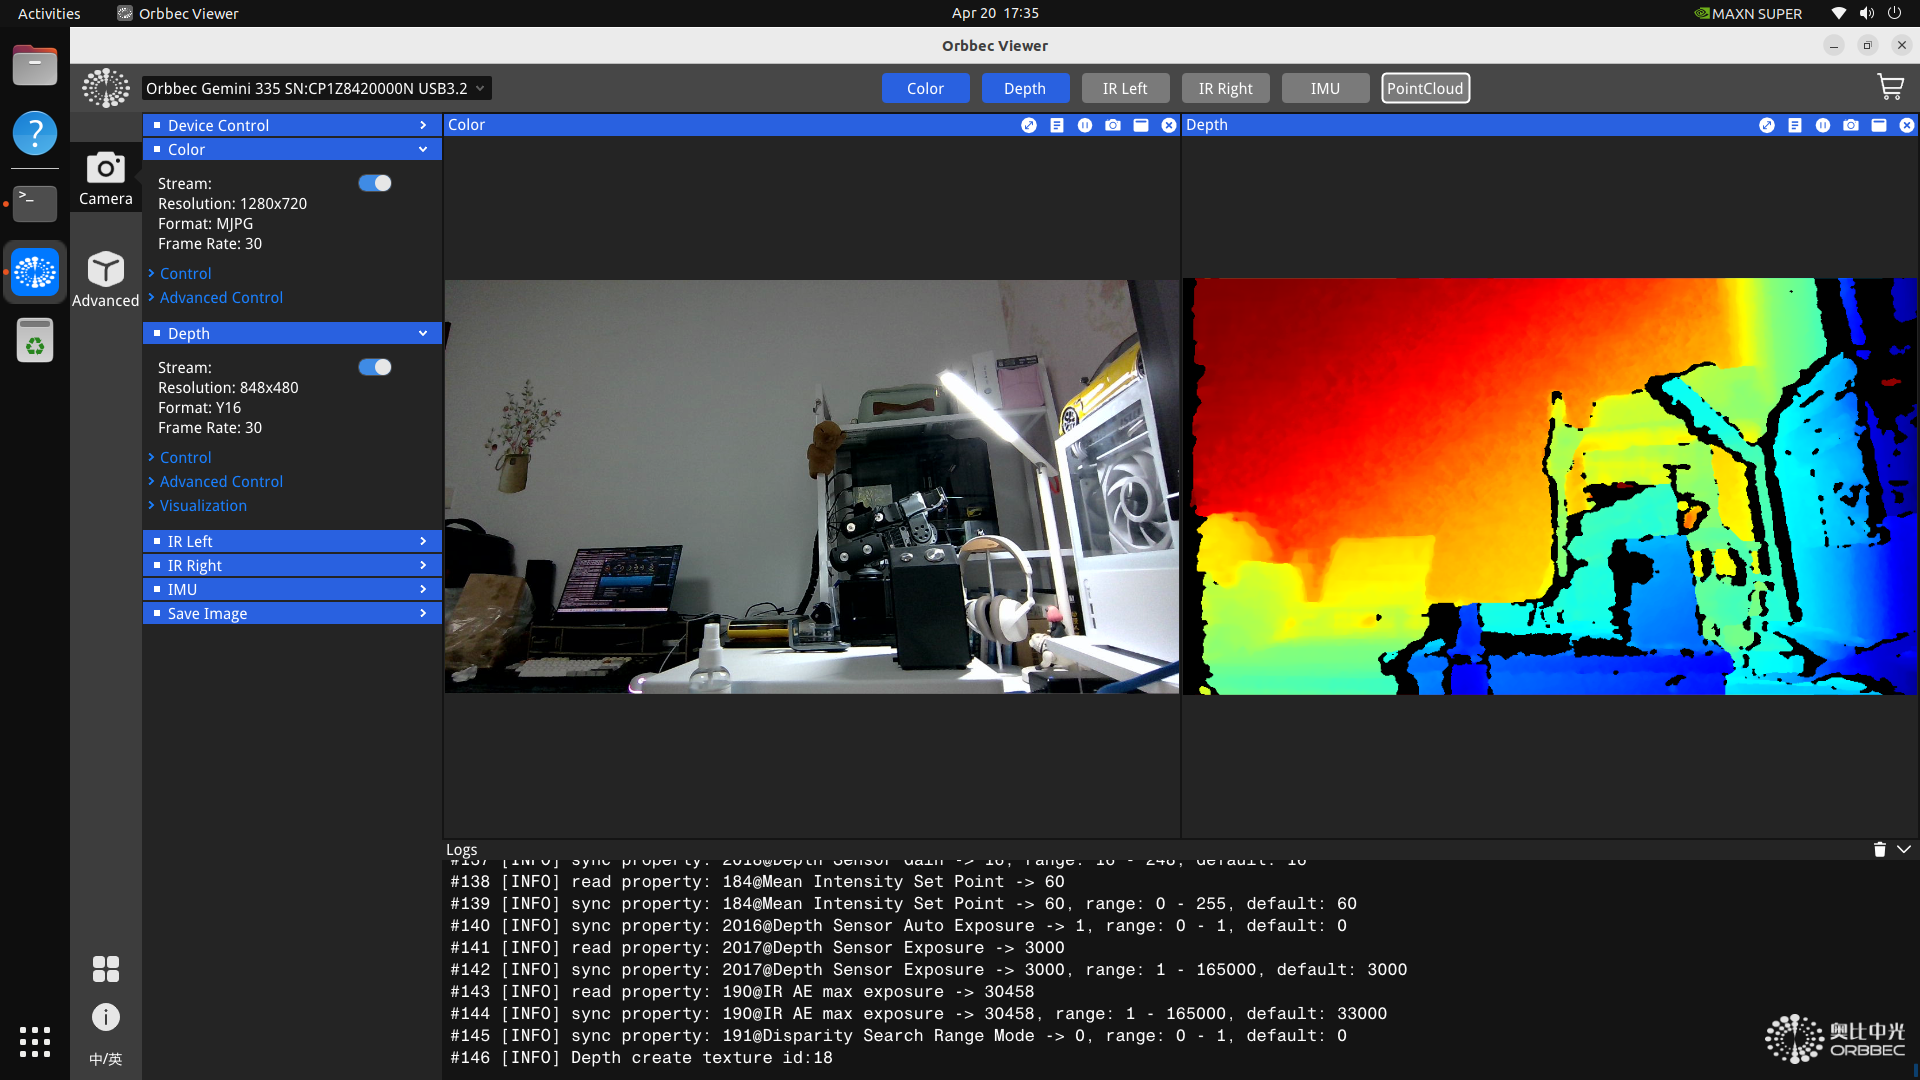The image size is (1920, 1080).
Task: Click the color camera image preview
Action: [x=812, y=486]
